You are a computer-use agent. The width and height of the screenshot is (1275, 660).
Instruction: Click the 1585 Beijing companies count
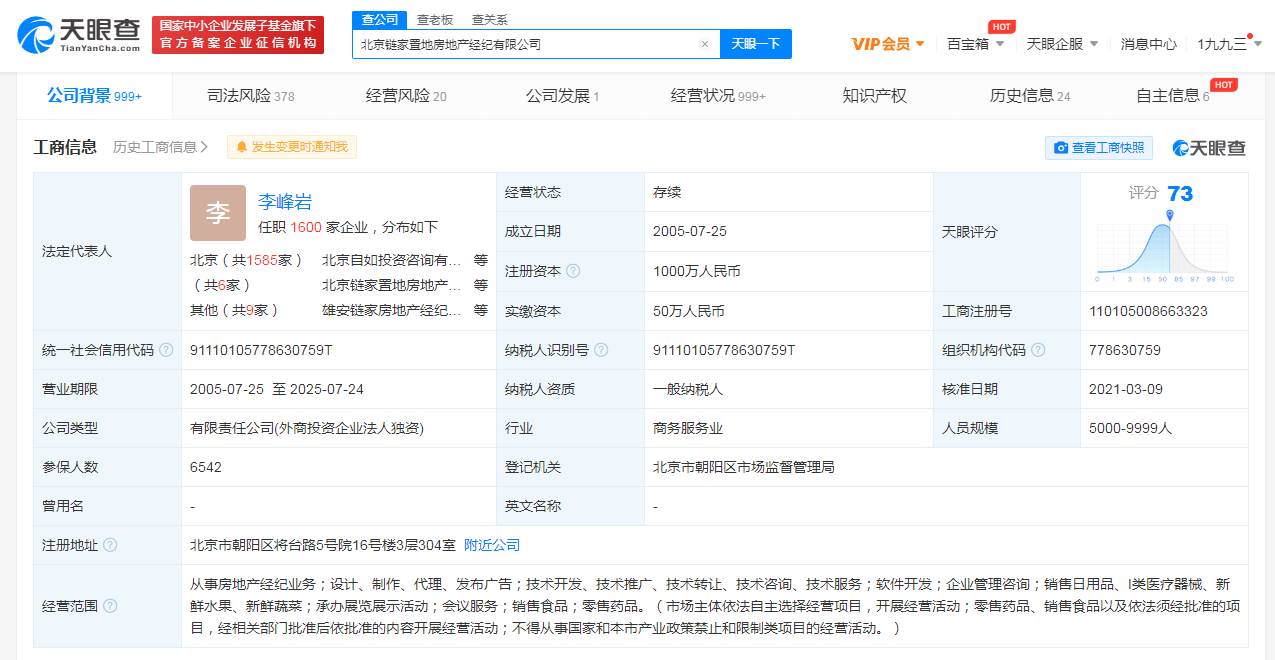[262, 260]
